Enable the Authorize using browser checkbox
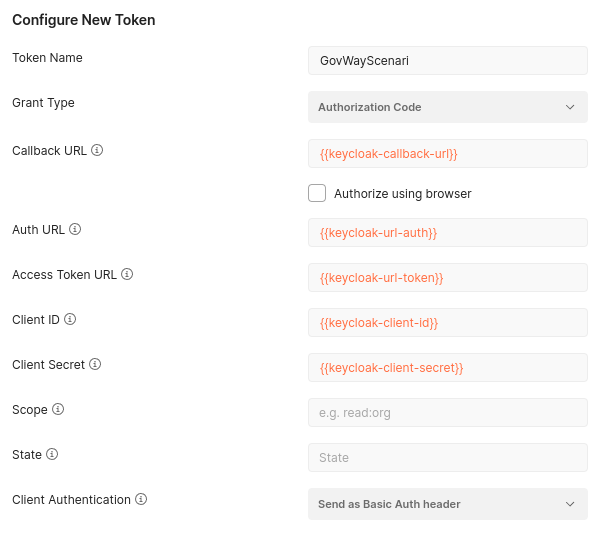The width and height of the screenshot is (596, 536). [x=317, y=193]
